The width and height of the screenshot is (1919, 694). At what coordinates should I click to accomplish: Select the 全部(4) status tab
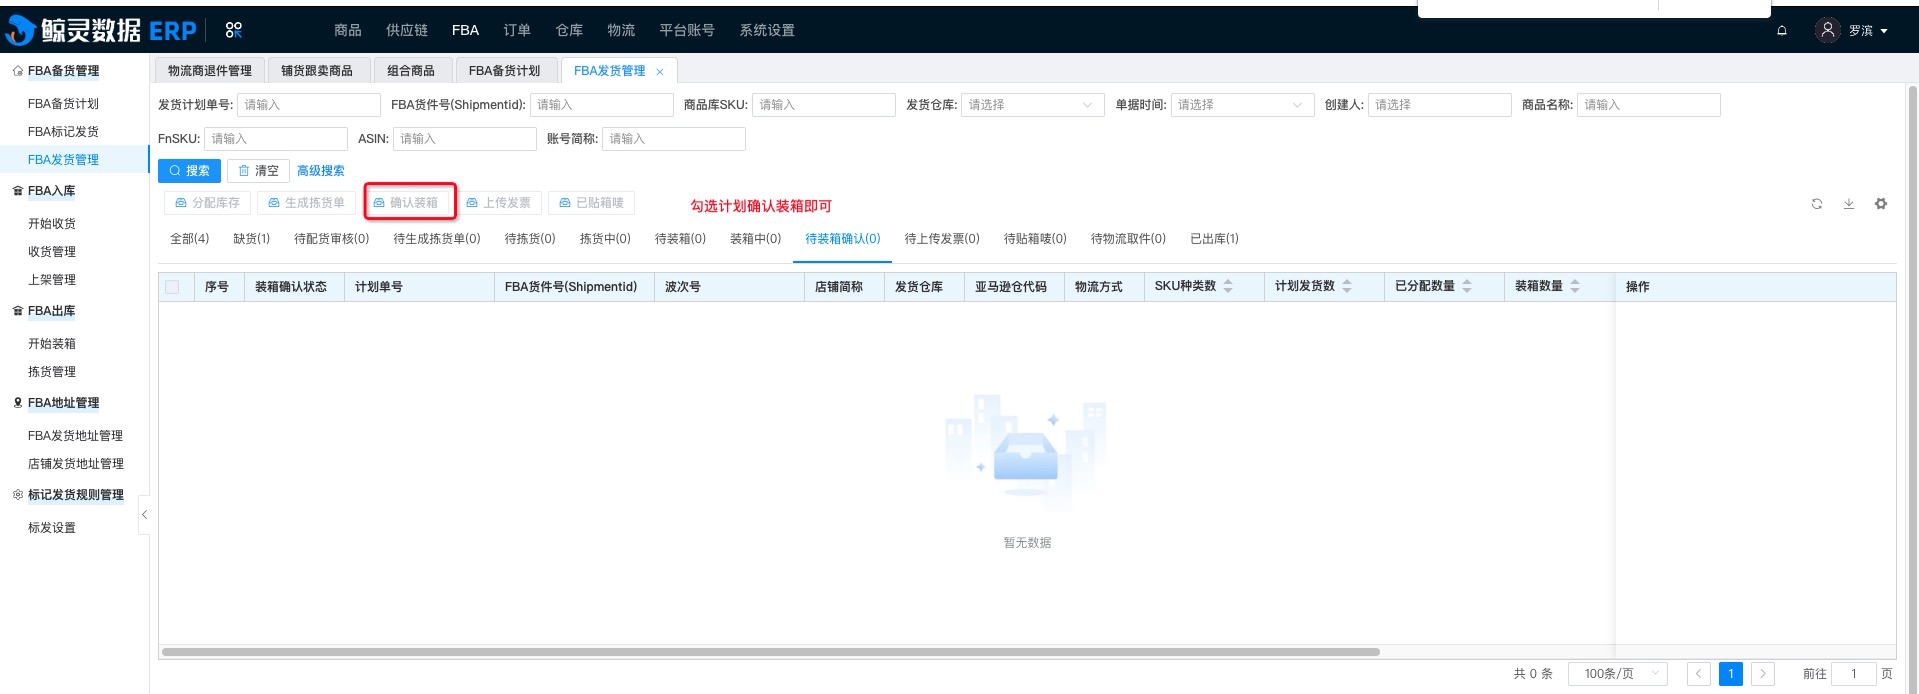(x=190, y=239)
